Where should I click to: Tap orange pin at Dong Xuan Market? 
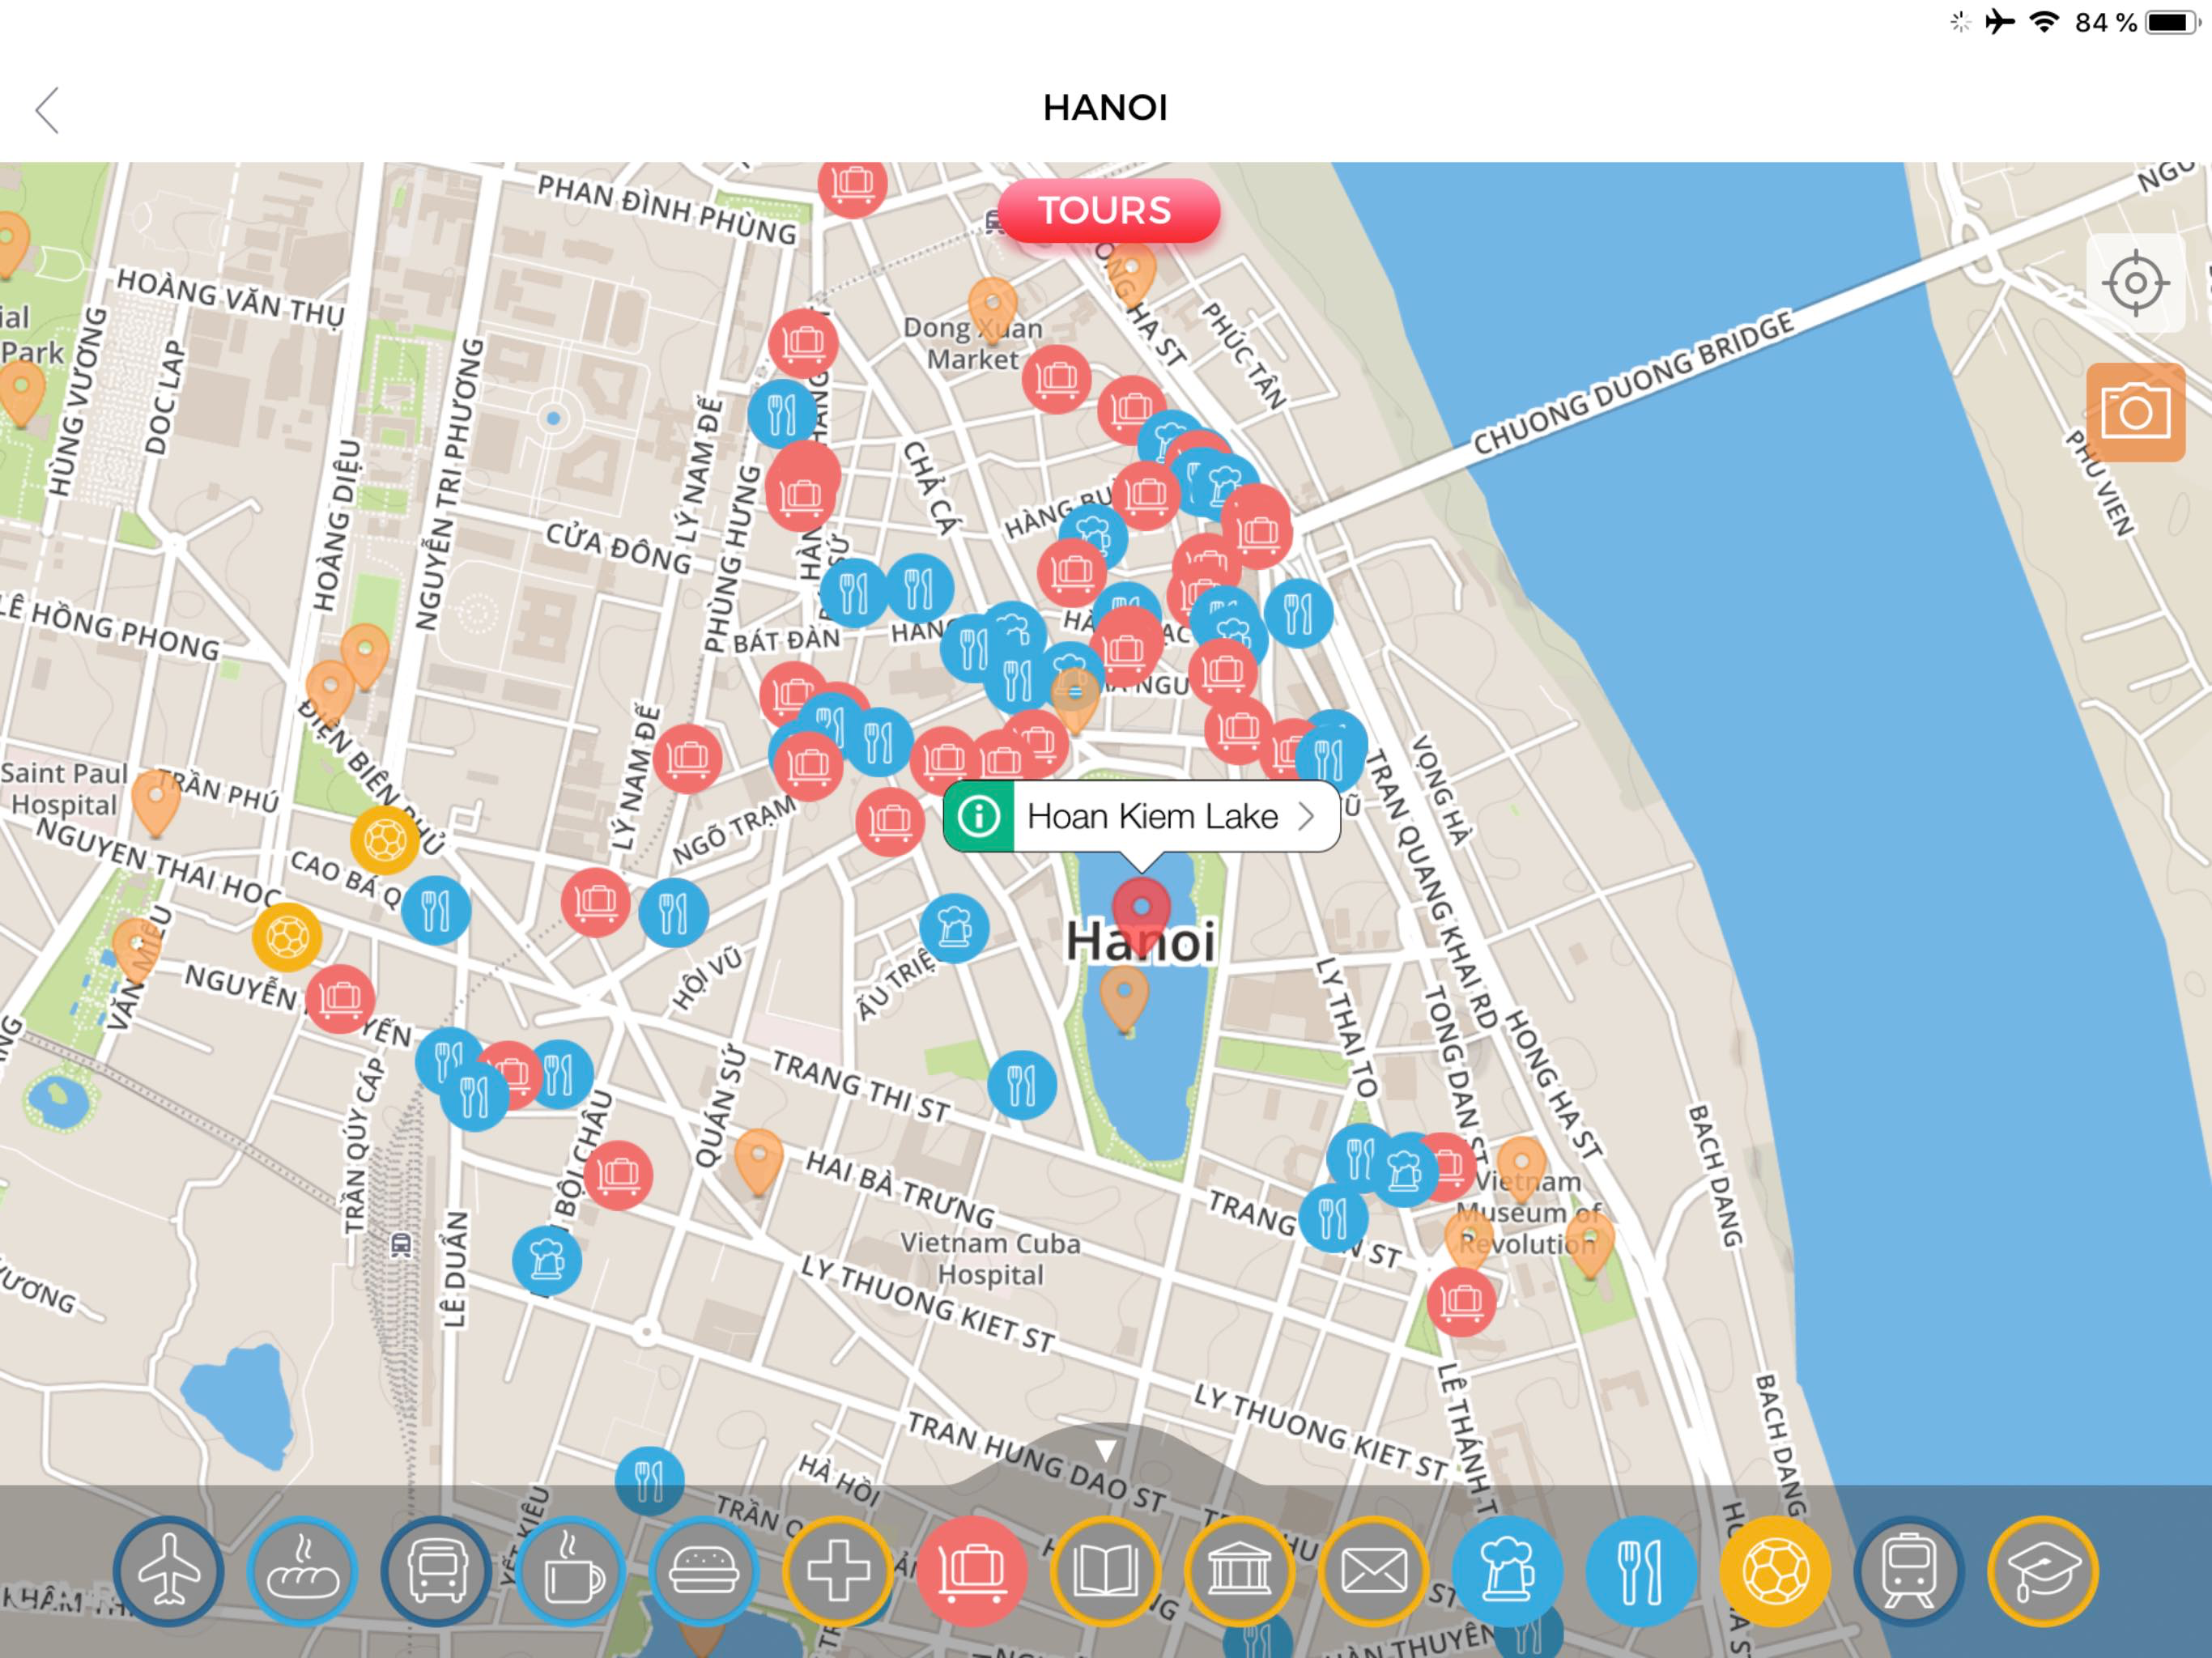[x=992, y=308]
